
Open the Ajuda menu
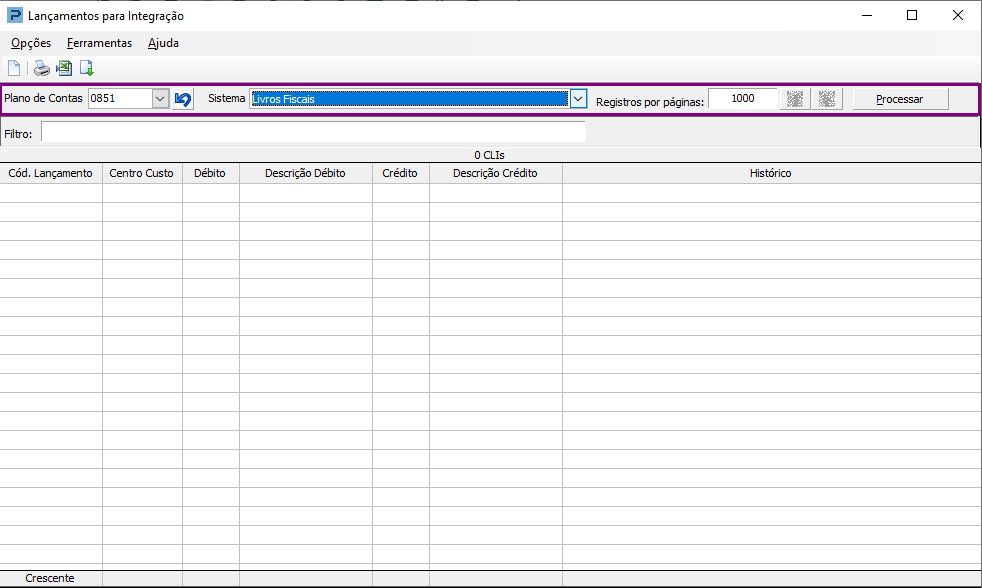click(x=163, y=43)
